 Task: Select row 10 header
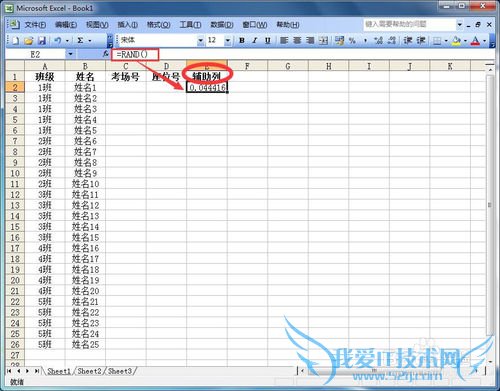pos(15,173)
